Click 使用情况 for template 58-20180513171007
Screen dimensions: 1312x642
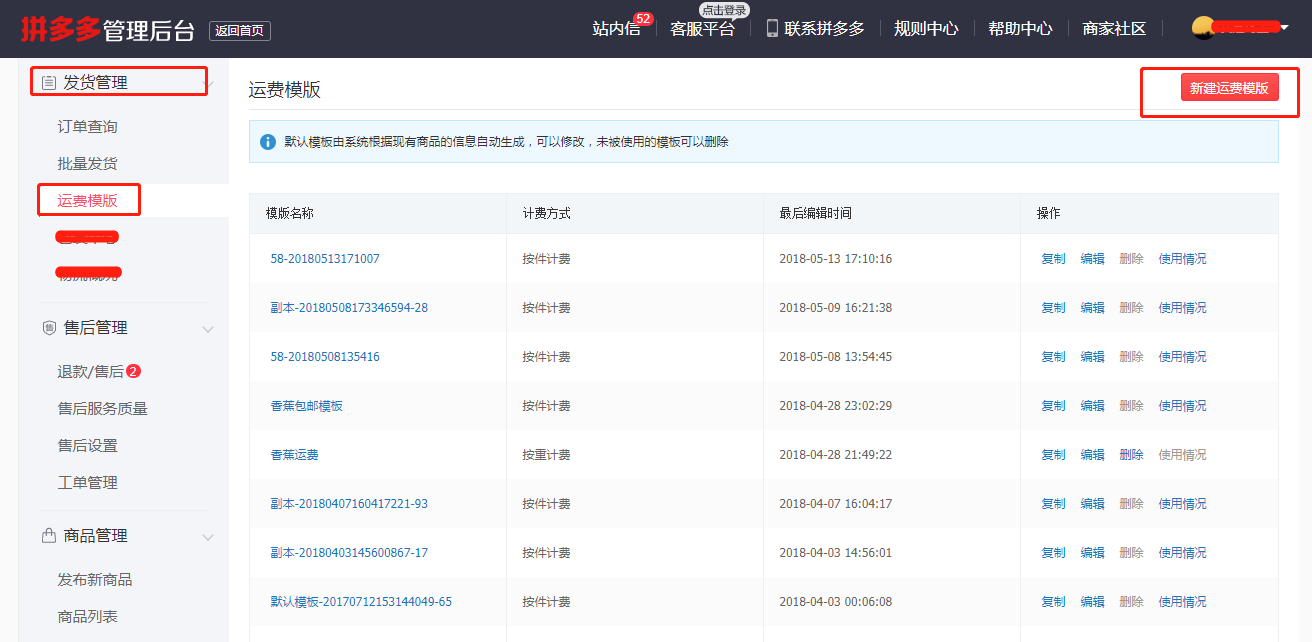pos(1182,259)
